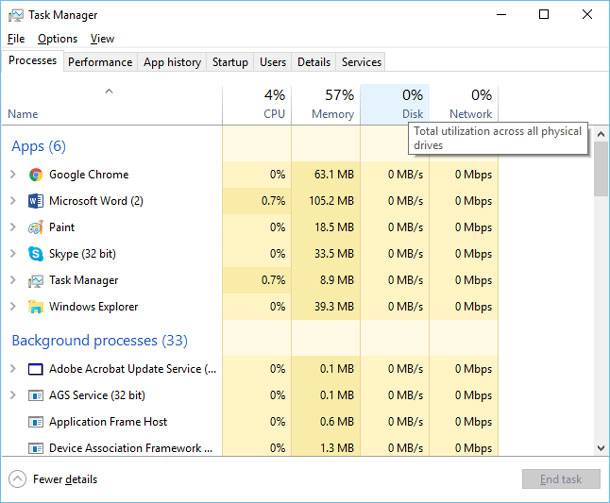Switch to the Services tab

tap(361, 62)
